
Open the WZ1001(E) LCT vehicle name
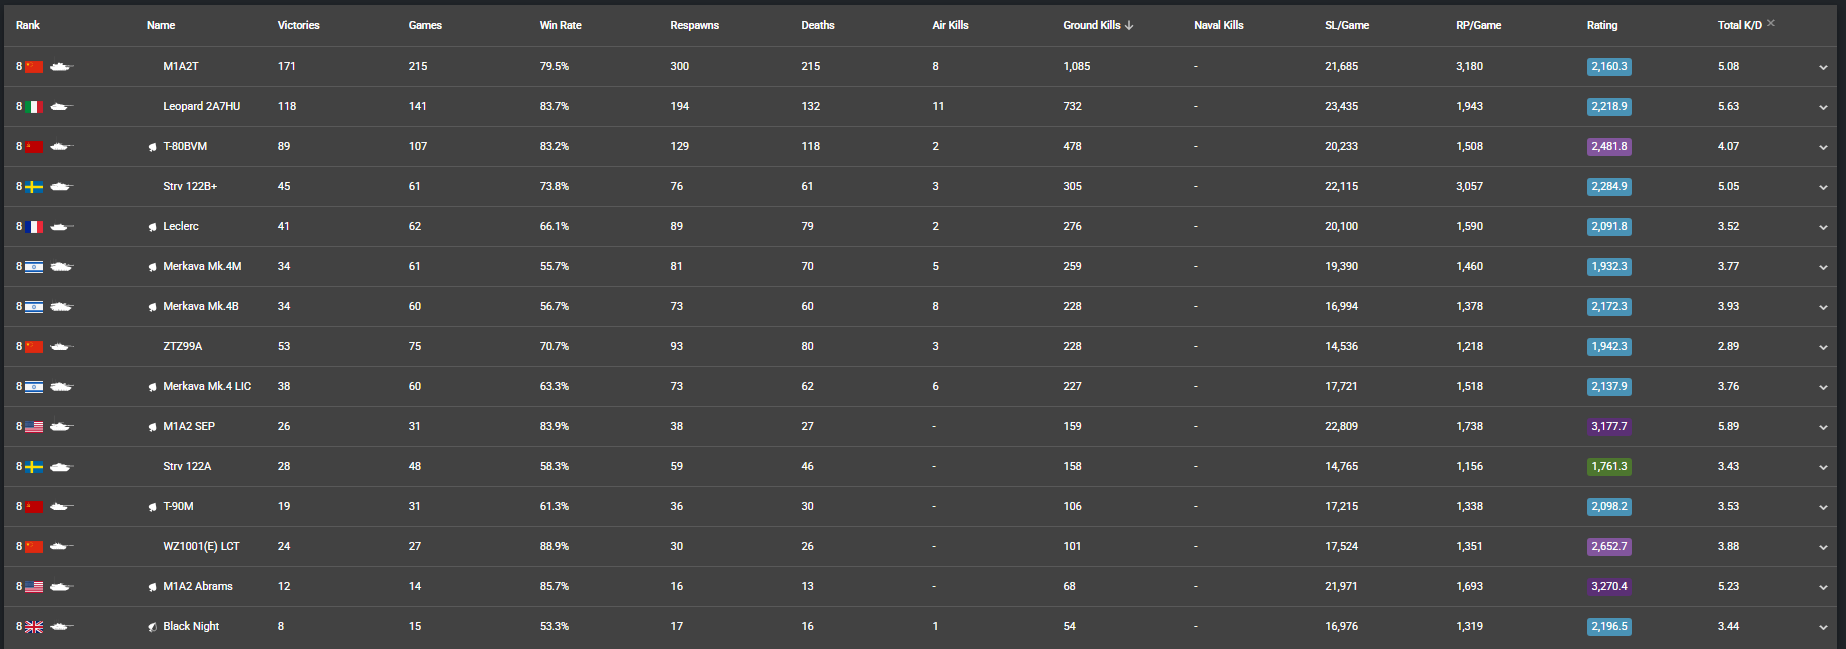pyautogui.click(x=201, y=546)
